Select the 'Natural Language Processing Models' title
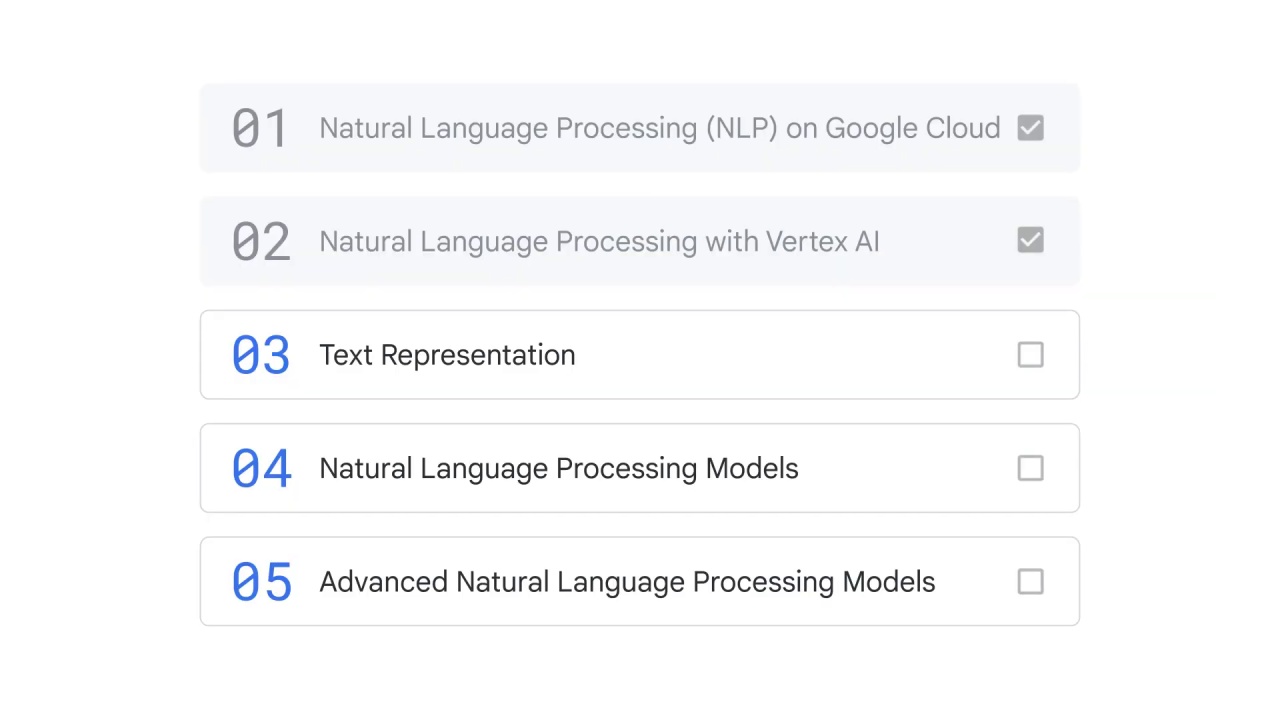The image size is (1280, 720). pos(558,469)
